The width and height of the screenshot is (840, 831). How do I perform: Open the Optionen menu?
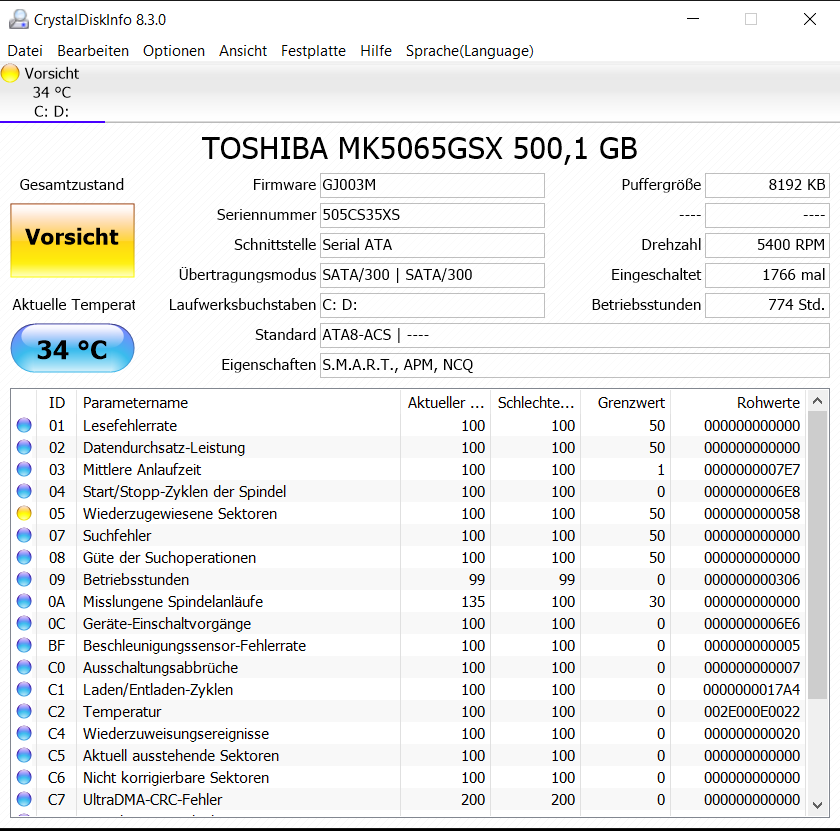click(x=174, y=51)
